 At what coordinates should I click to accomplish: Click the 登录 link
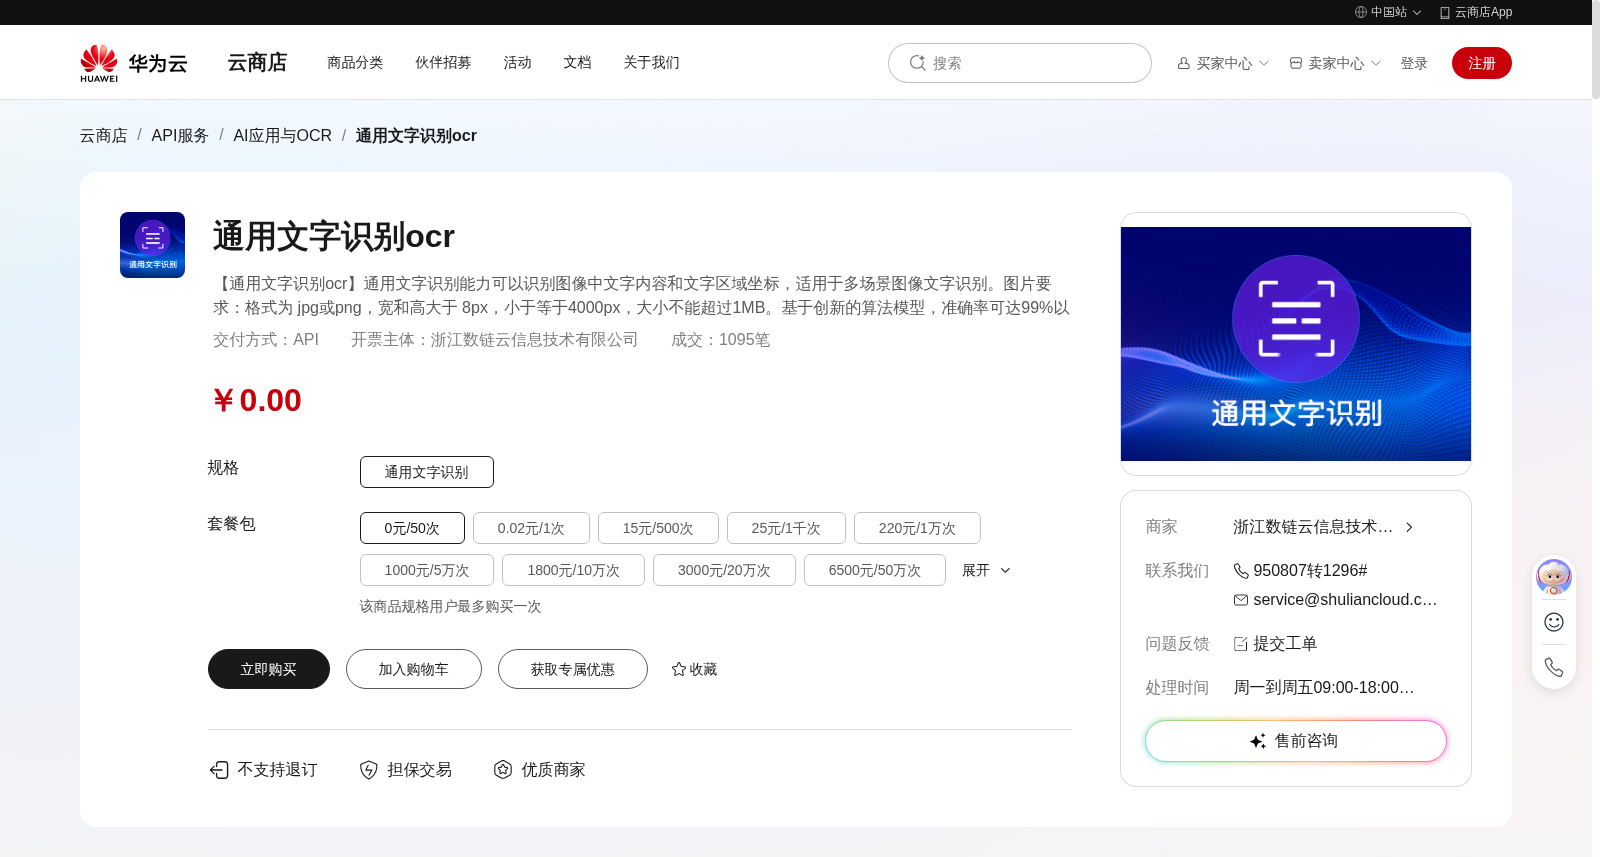pos(1414,63)
